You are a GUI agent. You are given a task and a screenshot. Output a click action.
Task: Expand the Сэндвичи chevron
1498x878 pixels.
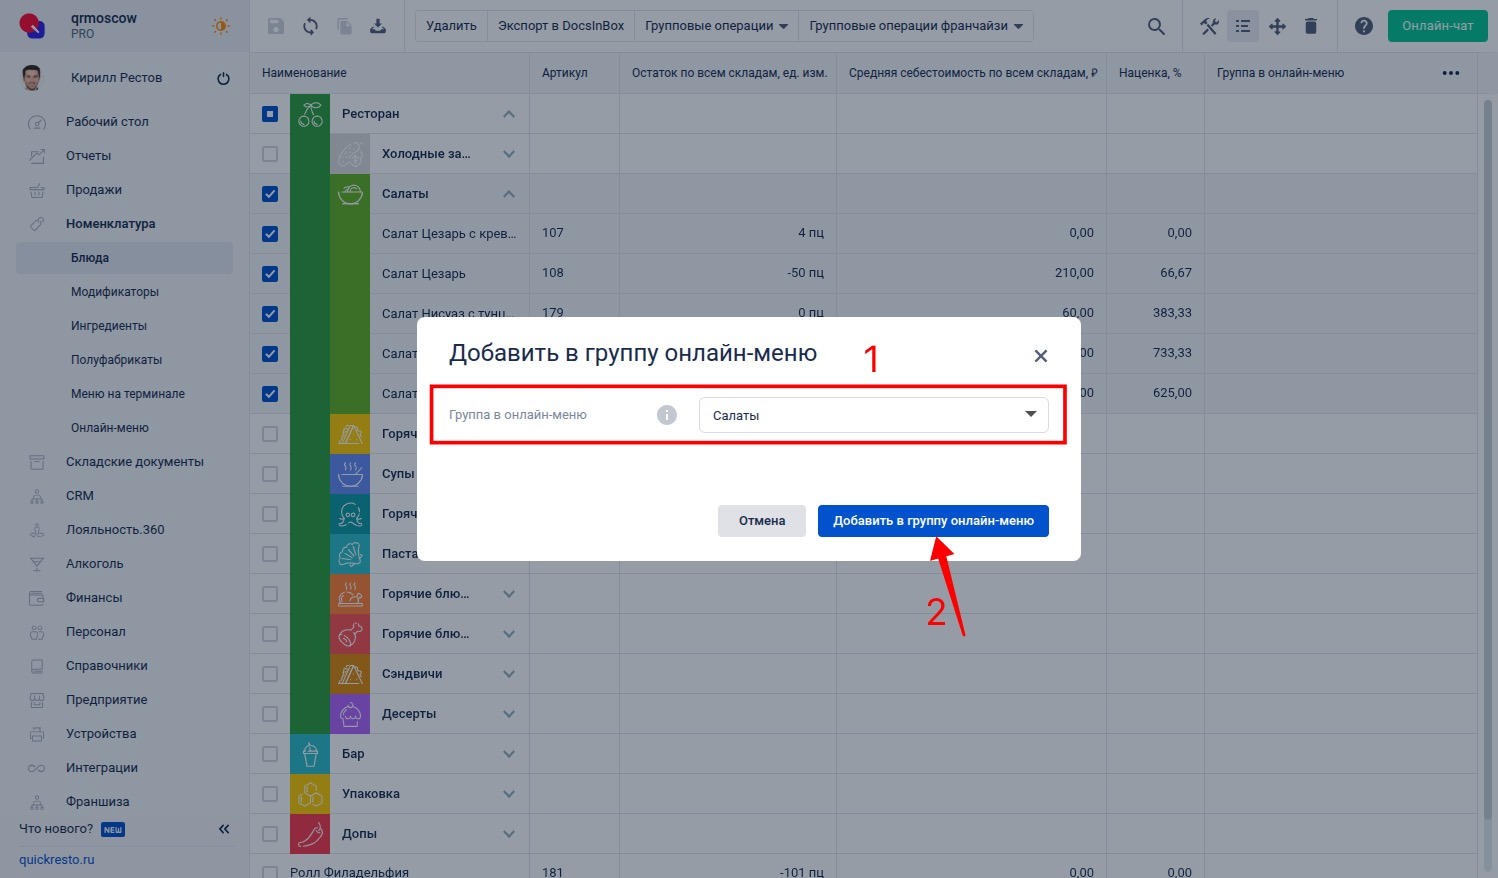pos(509,674)
